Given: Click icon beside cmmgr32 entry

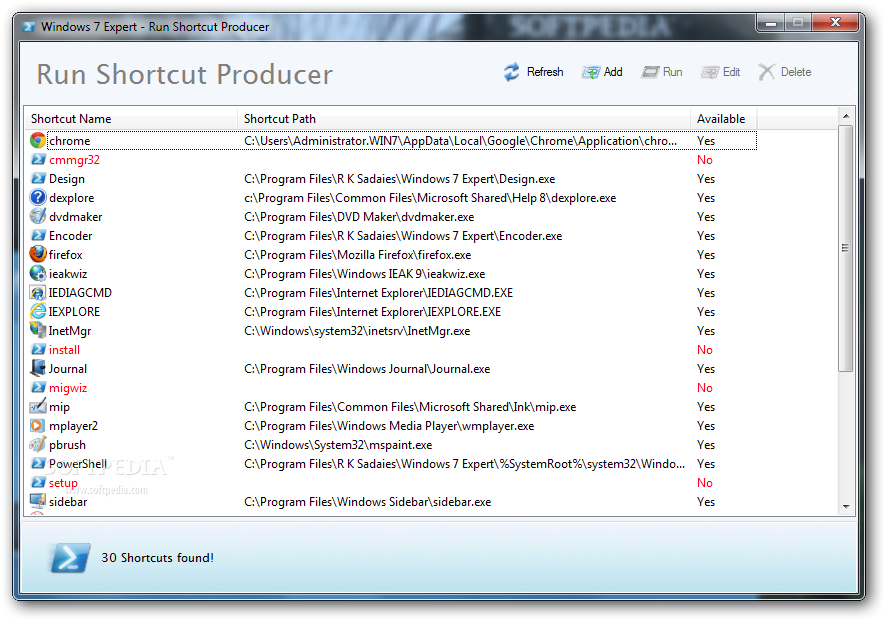Looking at the screenshot, I should 38,159.
